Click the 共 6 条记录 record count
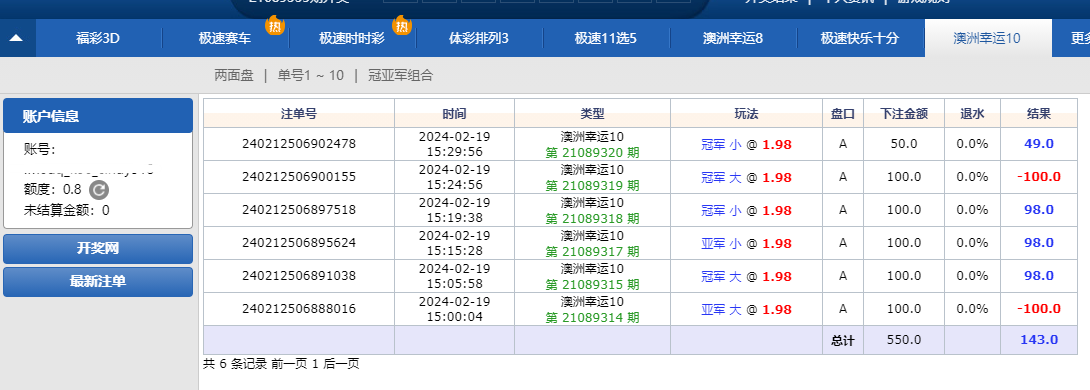The height and width of the screenshot is (390, 1090). coord(235,364)
